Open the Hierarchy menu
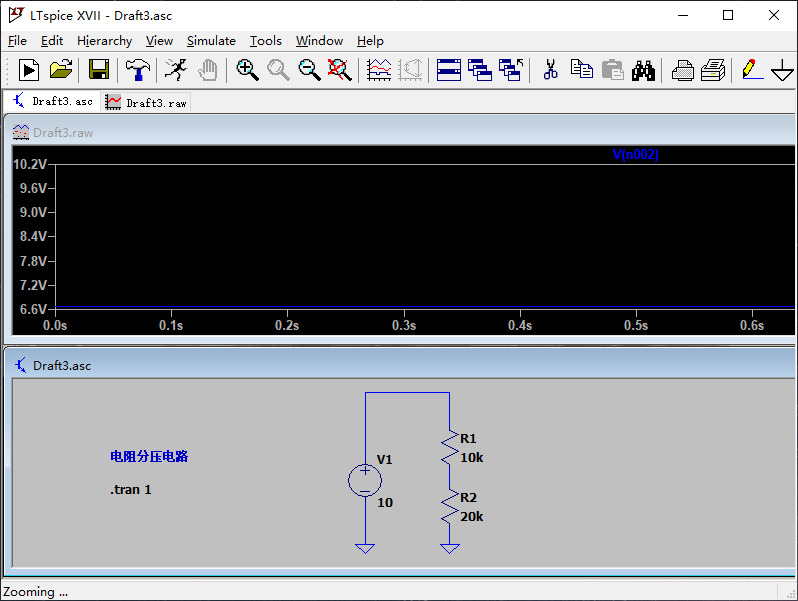The image size is (798, 601). pyautogui.click(x=104, y=41)
